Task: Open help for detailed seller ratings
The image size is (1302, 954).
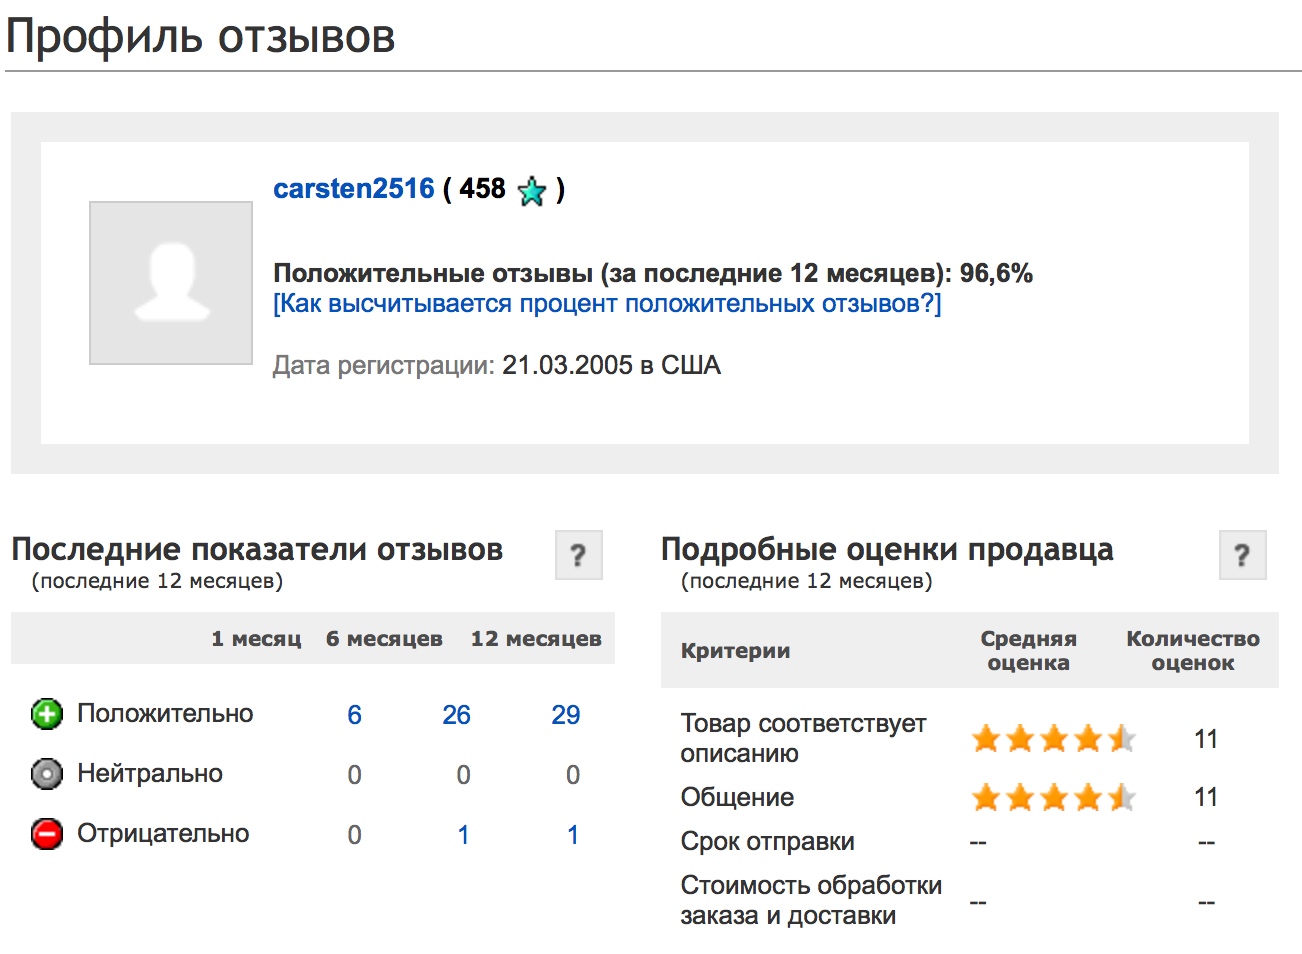Action: (x=1242, y=555)
